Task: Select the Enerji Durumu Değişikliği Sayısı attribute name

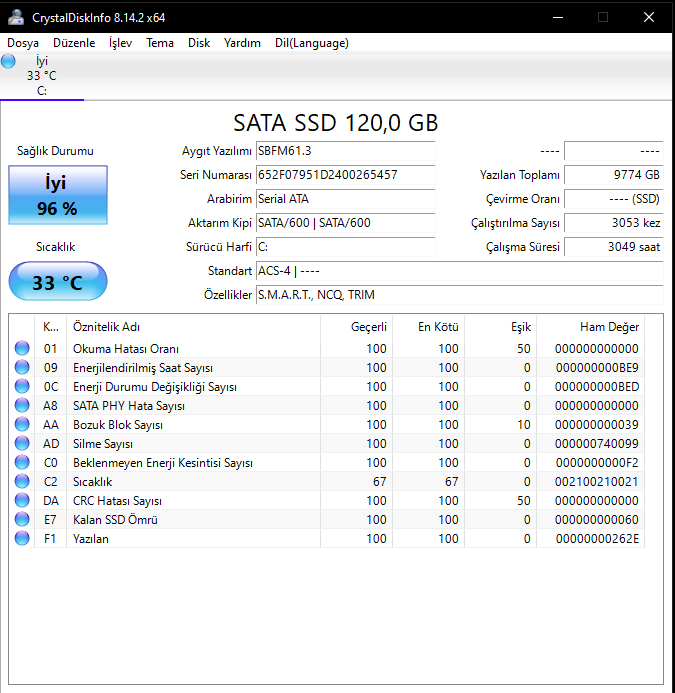Action: (155, 387)
